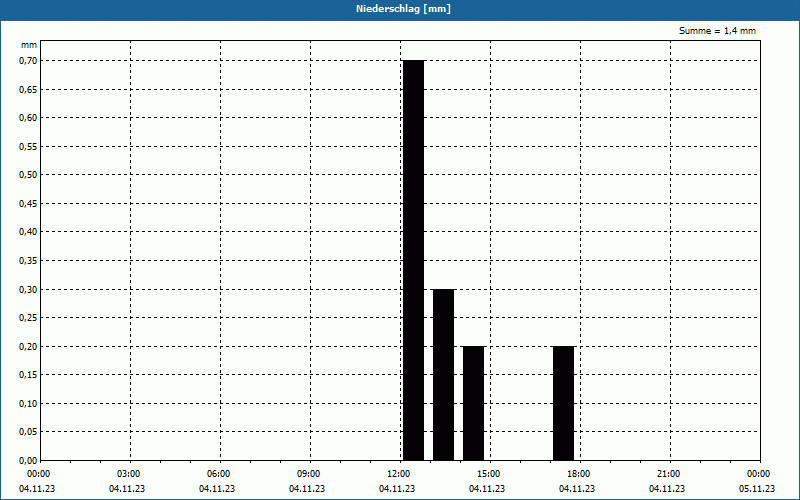Click the 0,55 y-axis label
Image resolution: width=800 pixels, height=500 pixels.
pos(29,146)
